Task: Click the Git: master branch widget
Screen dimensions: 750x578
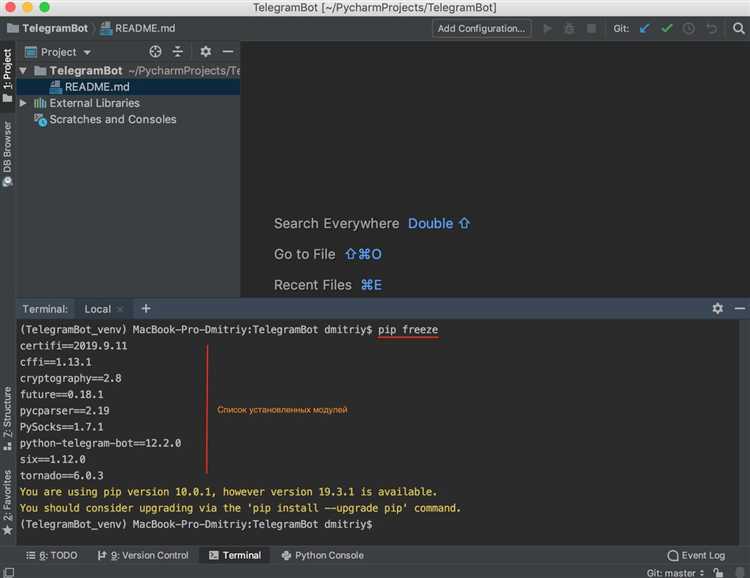Action: click(x=675, y=573)
